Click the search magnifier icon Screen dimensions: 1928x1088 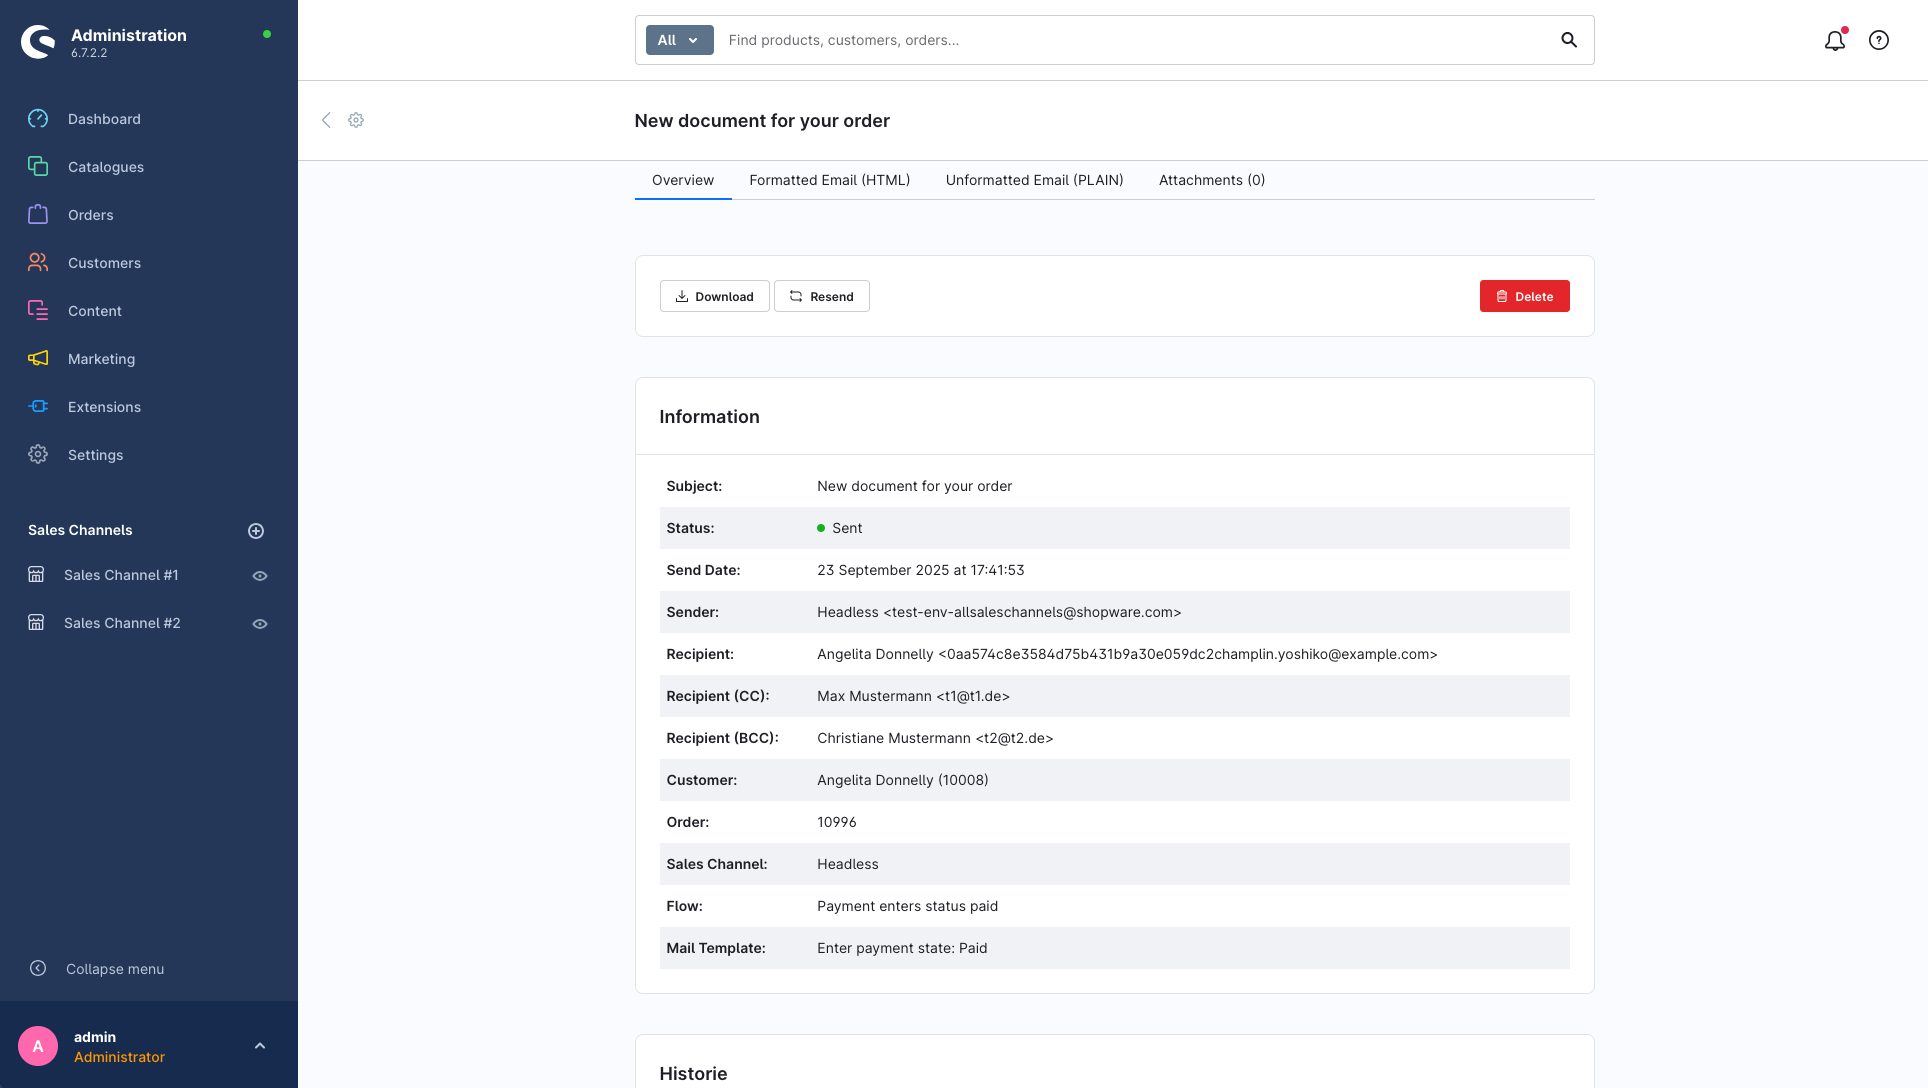click(x=1568, y=40)
